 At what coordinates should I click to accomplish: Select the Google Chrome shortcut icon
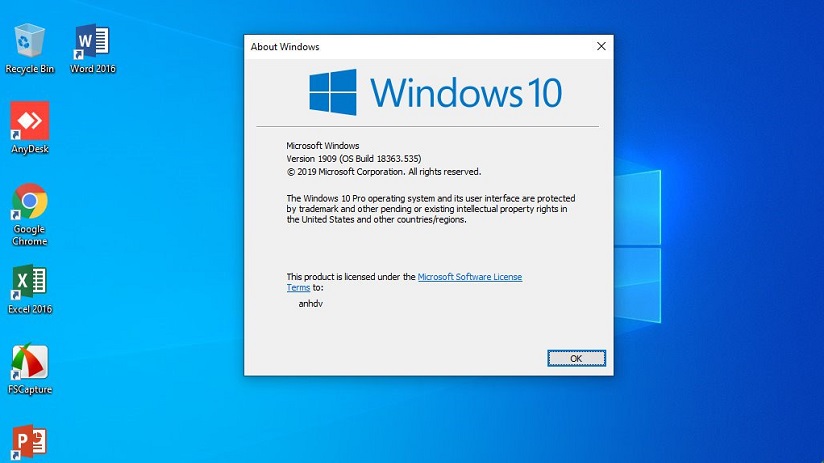(29, 202)
